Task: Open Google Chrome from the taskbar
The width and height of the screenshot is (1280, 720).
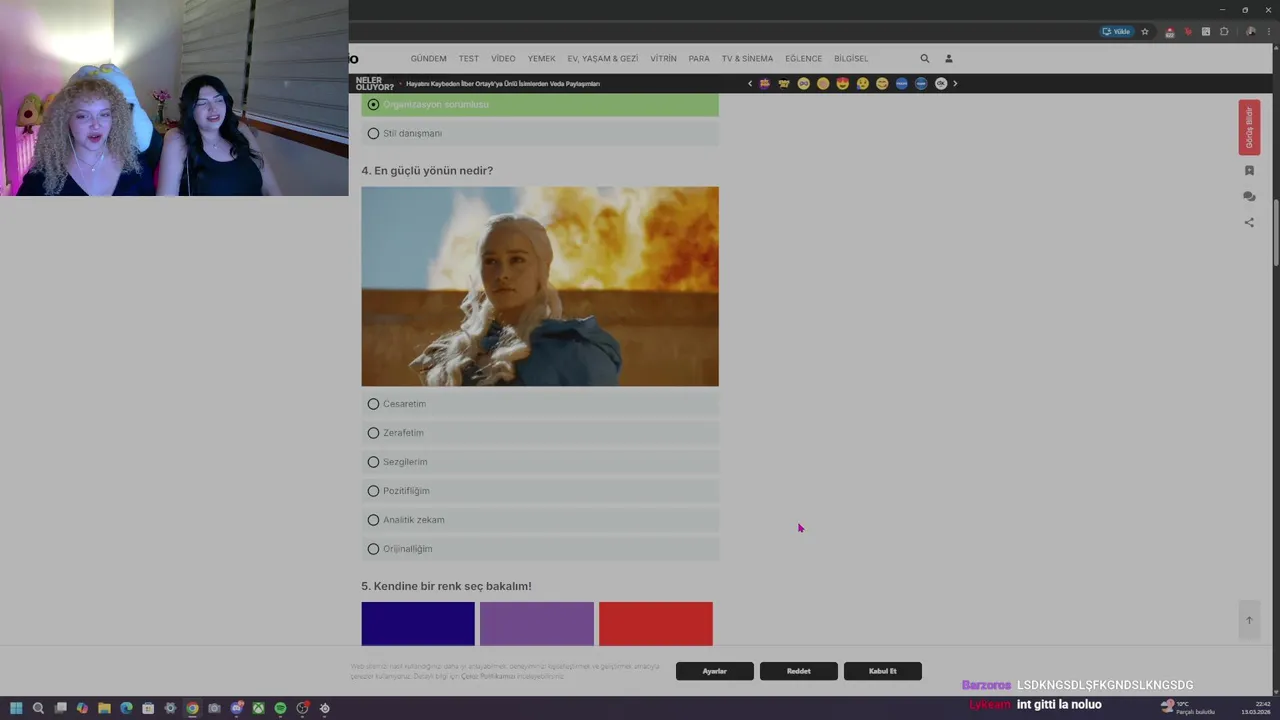Action: tap(192, 708)
